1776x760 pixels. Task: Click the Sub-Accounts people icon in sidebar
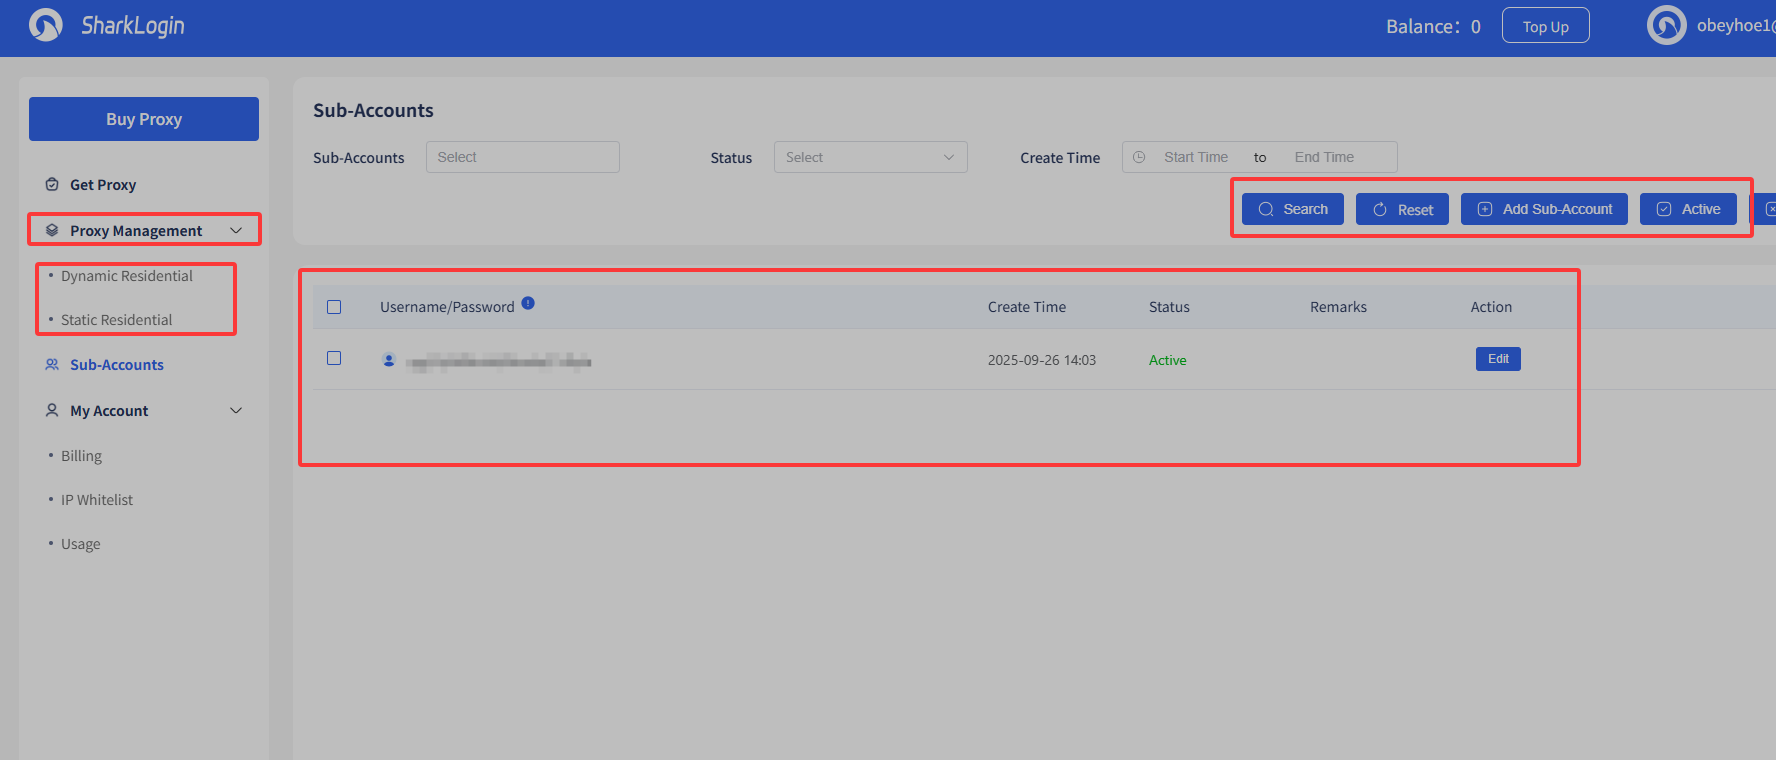[52, 365]
